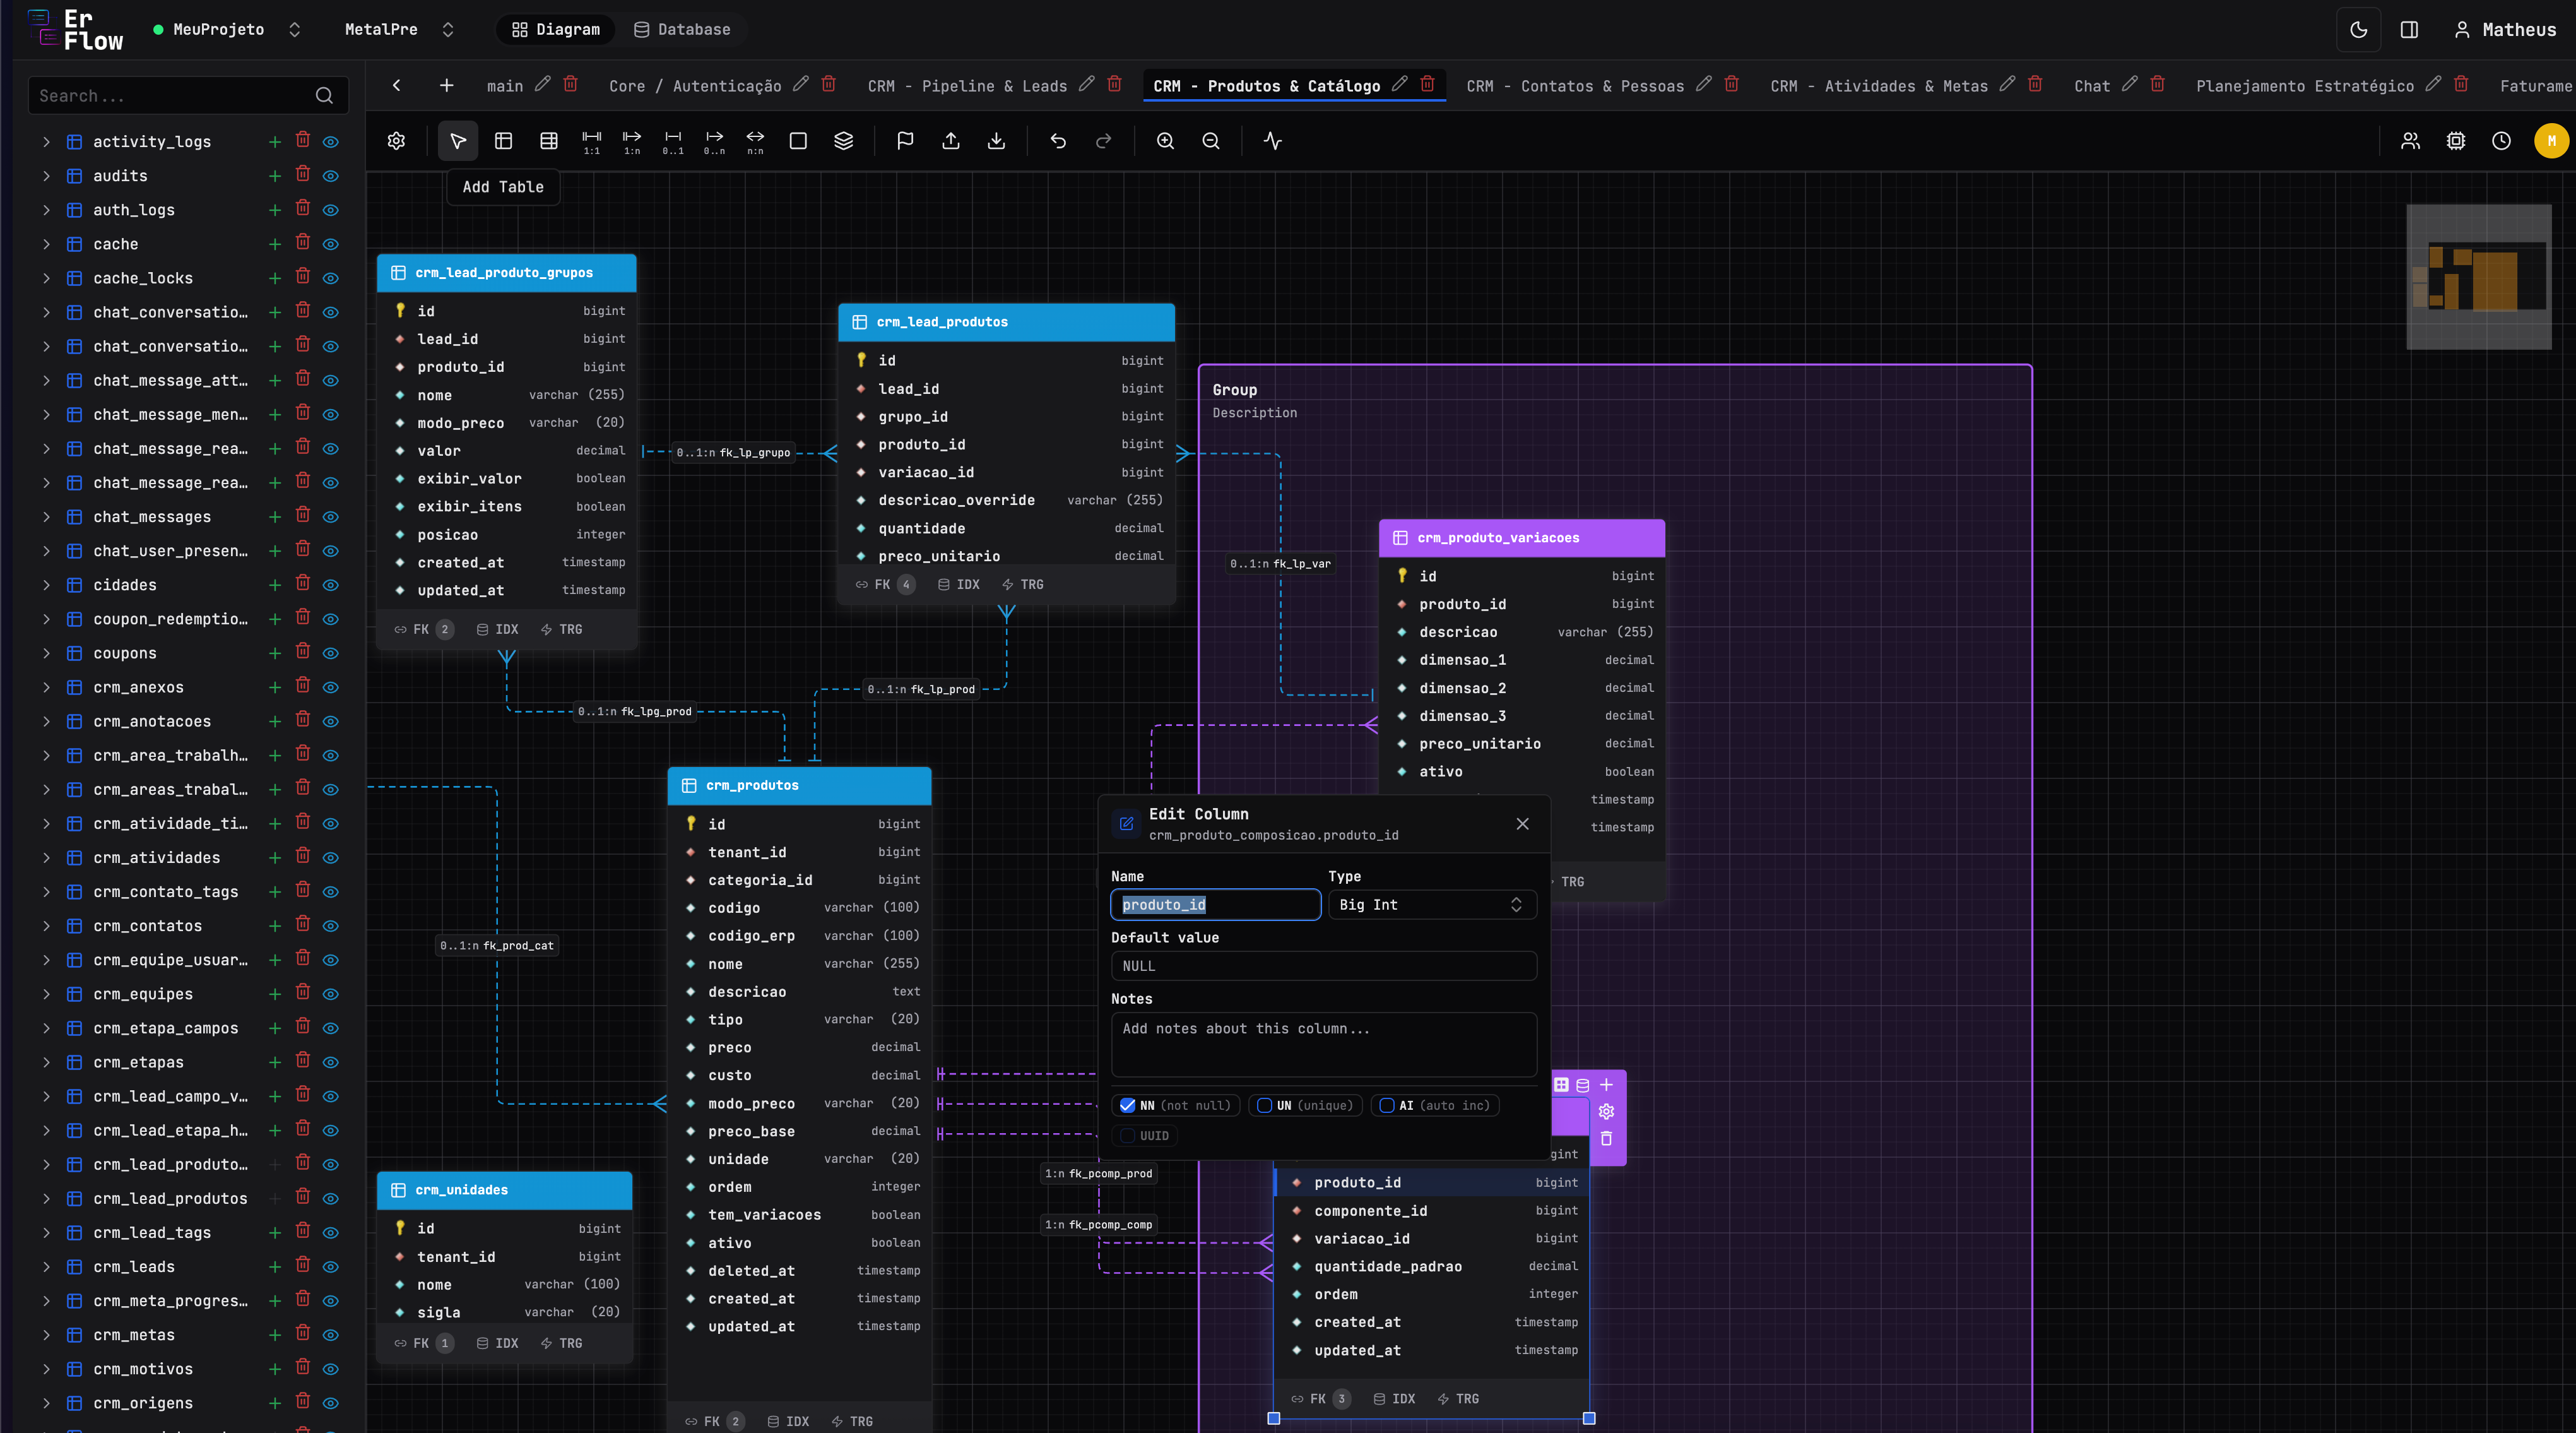Image resolution: width=2576 pixels, height=1433 pixels.
Task: Switch to CRM - Pipeline & Leads tab
Action: [x=967, y=86]
